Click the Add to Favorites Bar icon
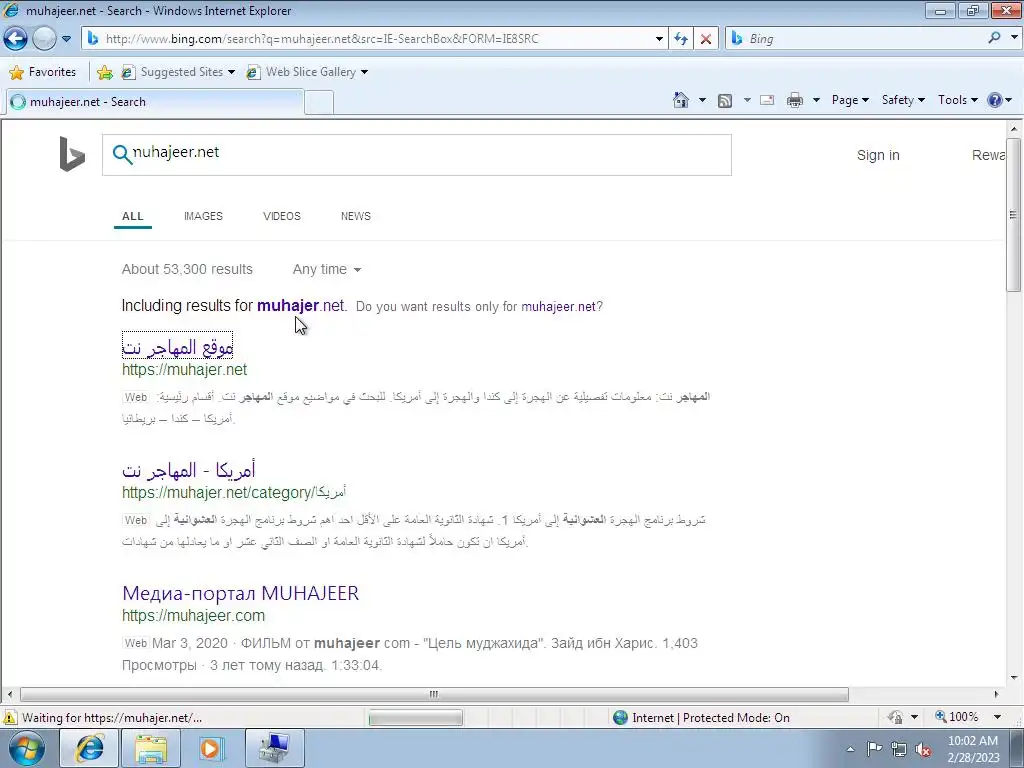The width and height of the screenshot is (1024, 768). pyautogui.click(x=104, y=72)
